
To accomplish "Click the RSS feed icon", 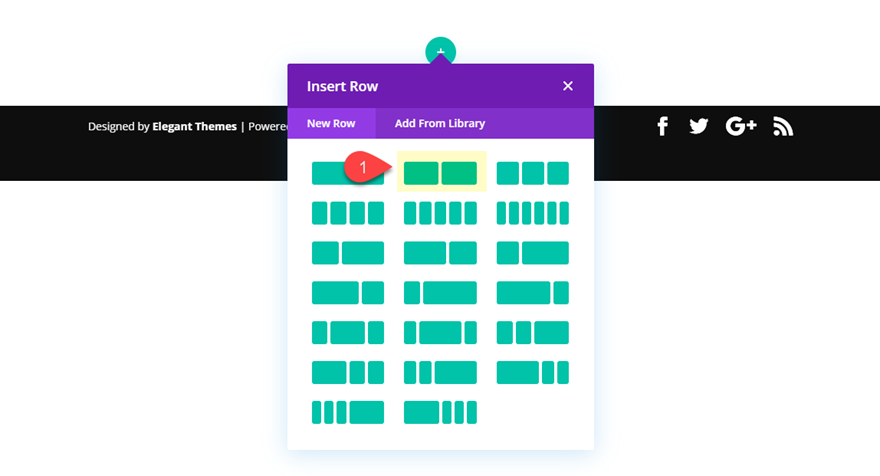I will pyautogui.click(x=783, y=126).
